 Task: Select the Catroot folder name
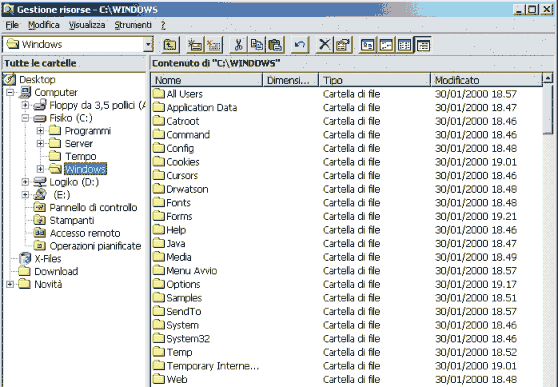[183, 121]
